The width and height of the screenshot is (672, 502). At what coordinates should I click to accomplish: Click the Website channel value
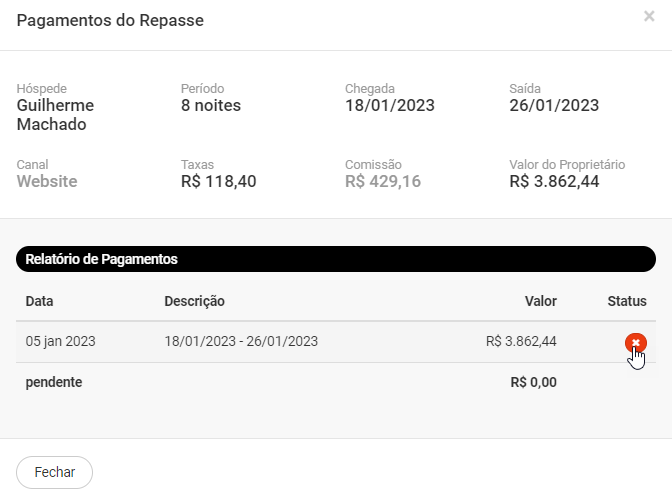(47, 181)
